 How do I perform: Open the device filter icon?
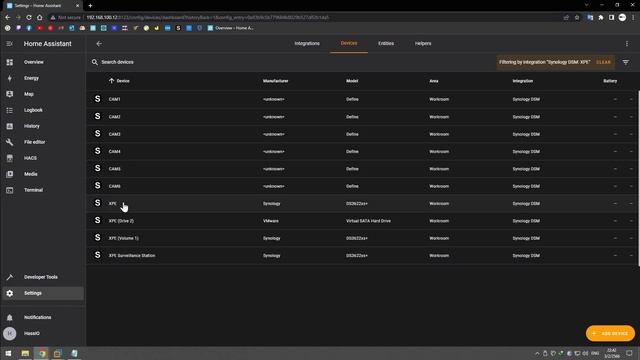point(626,62)
